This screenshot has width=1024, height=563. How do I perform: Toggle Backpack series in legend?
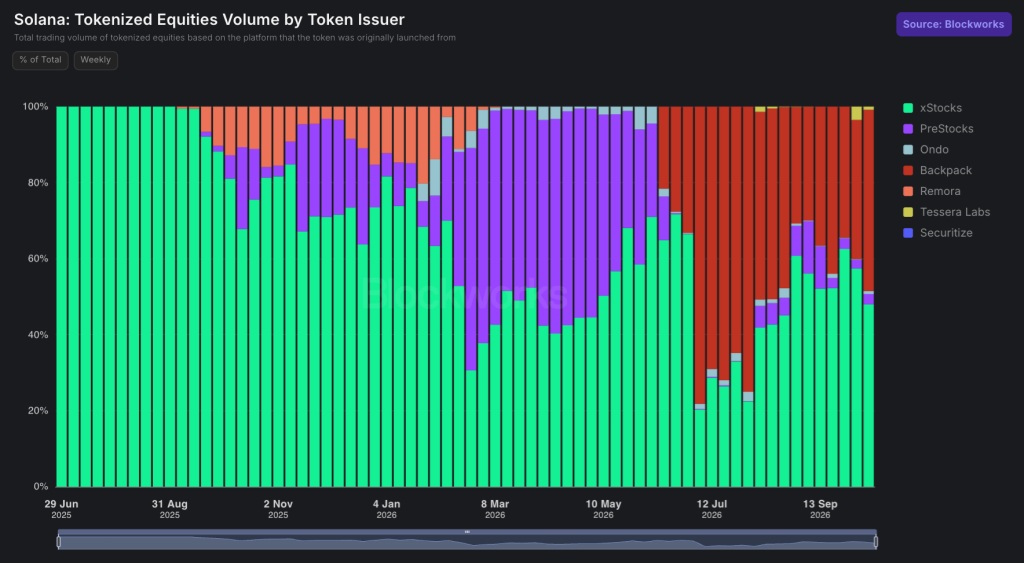coord(937,170)
